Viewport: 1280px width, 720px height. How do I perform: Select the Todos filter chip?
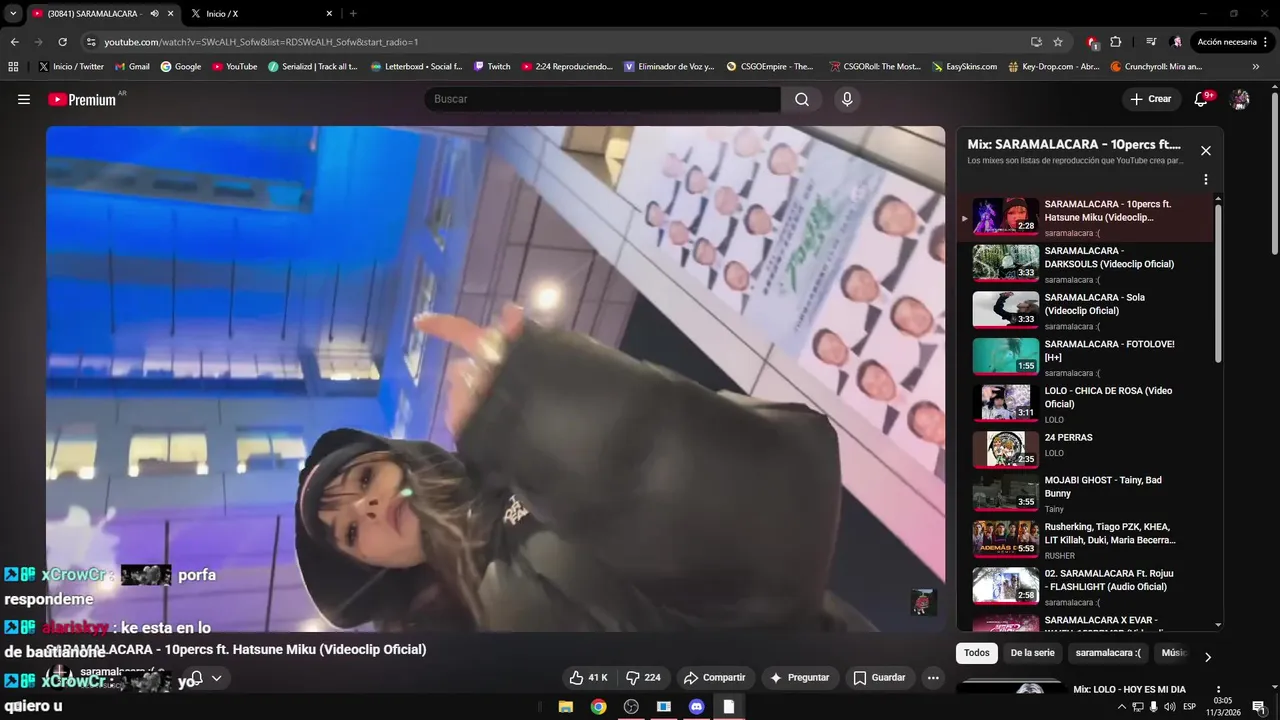coord(977,653)
